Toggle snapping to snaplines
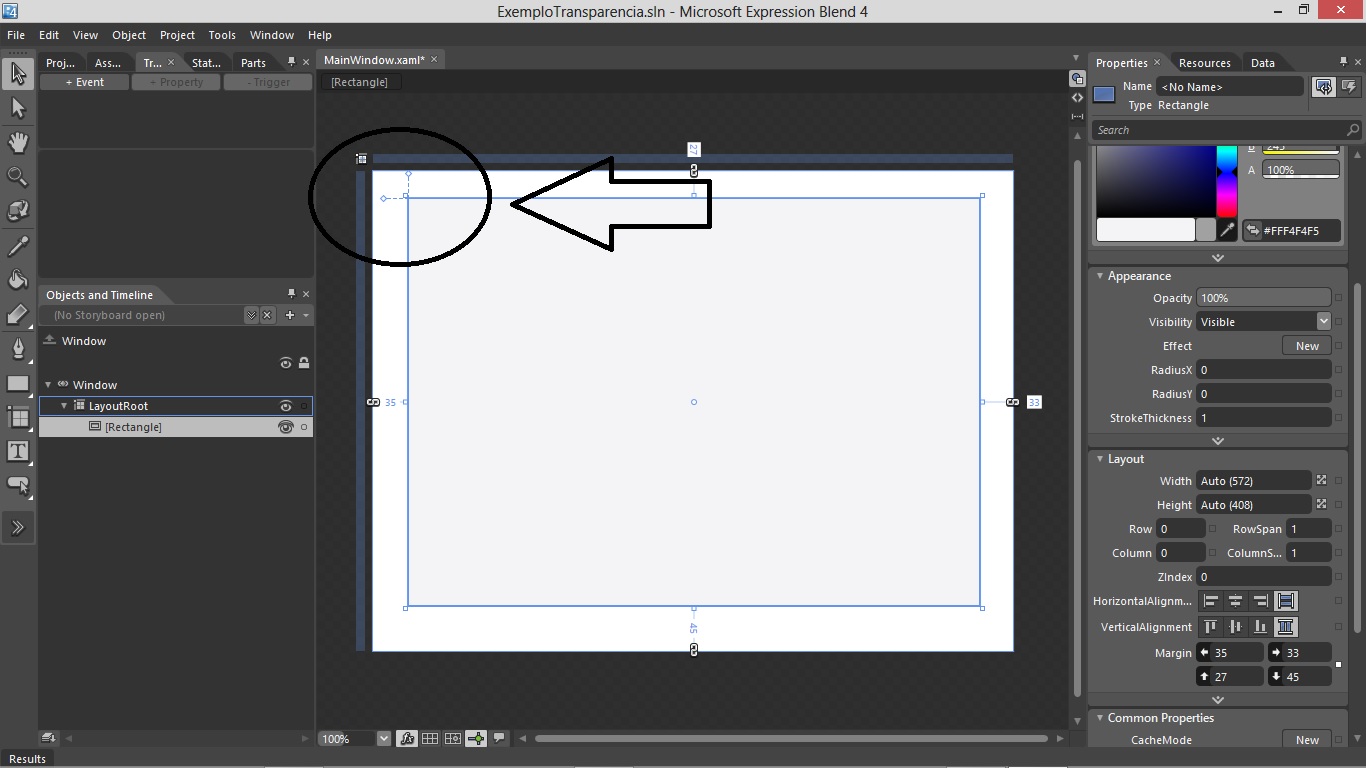The image size is (1366, 768). 476,738
